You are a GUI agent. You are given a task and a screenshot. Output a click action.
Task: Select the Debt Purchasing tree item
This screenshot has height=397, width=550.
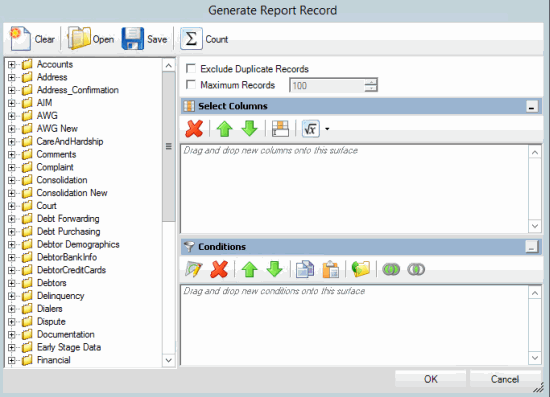coord(68,232)
